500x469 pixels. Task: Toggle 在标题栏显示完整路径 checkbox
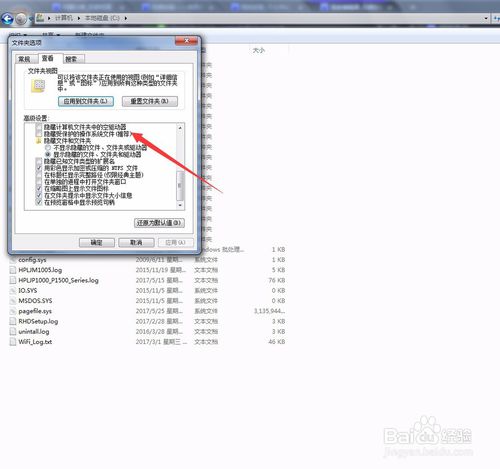coord(39,175)
